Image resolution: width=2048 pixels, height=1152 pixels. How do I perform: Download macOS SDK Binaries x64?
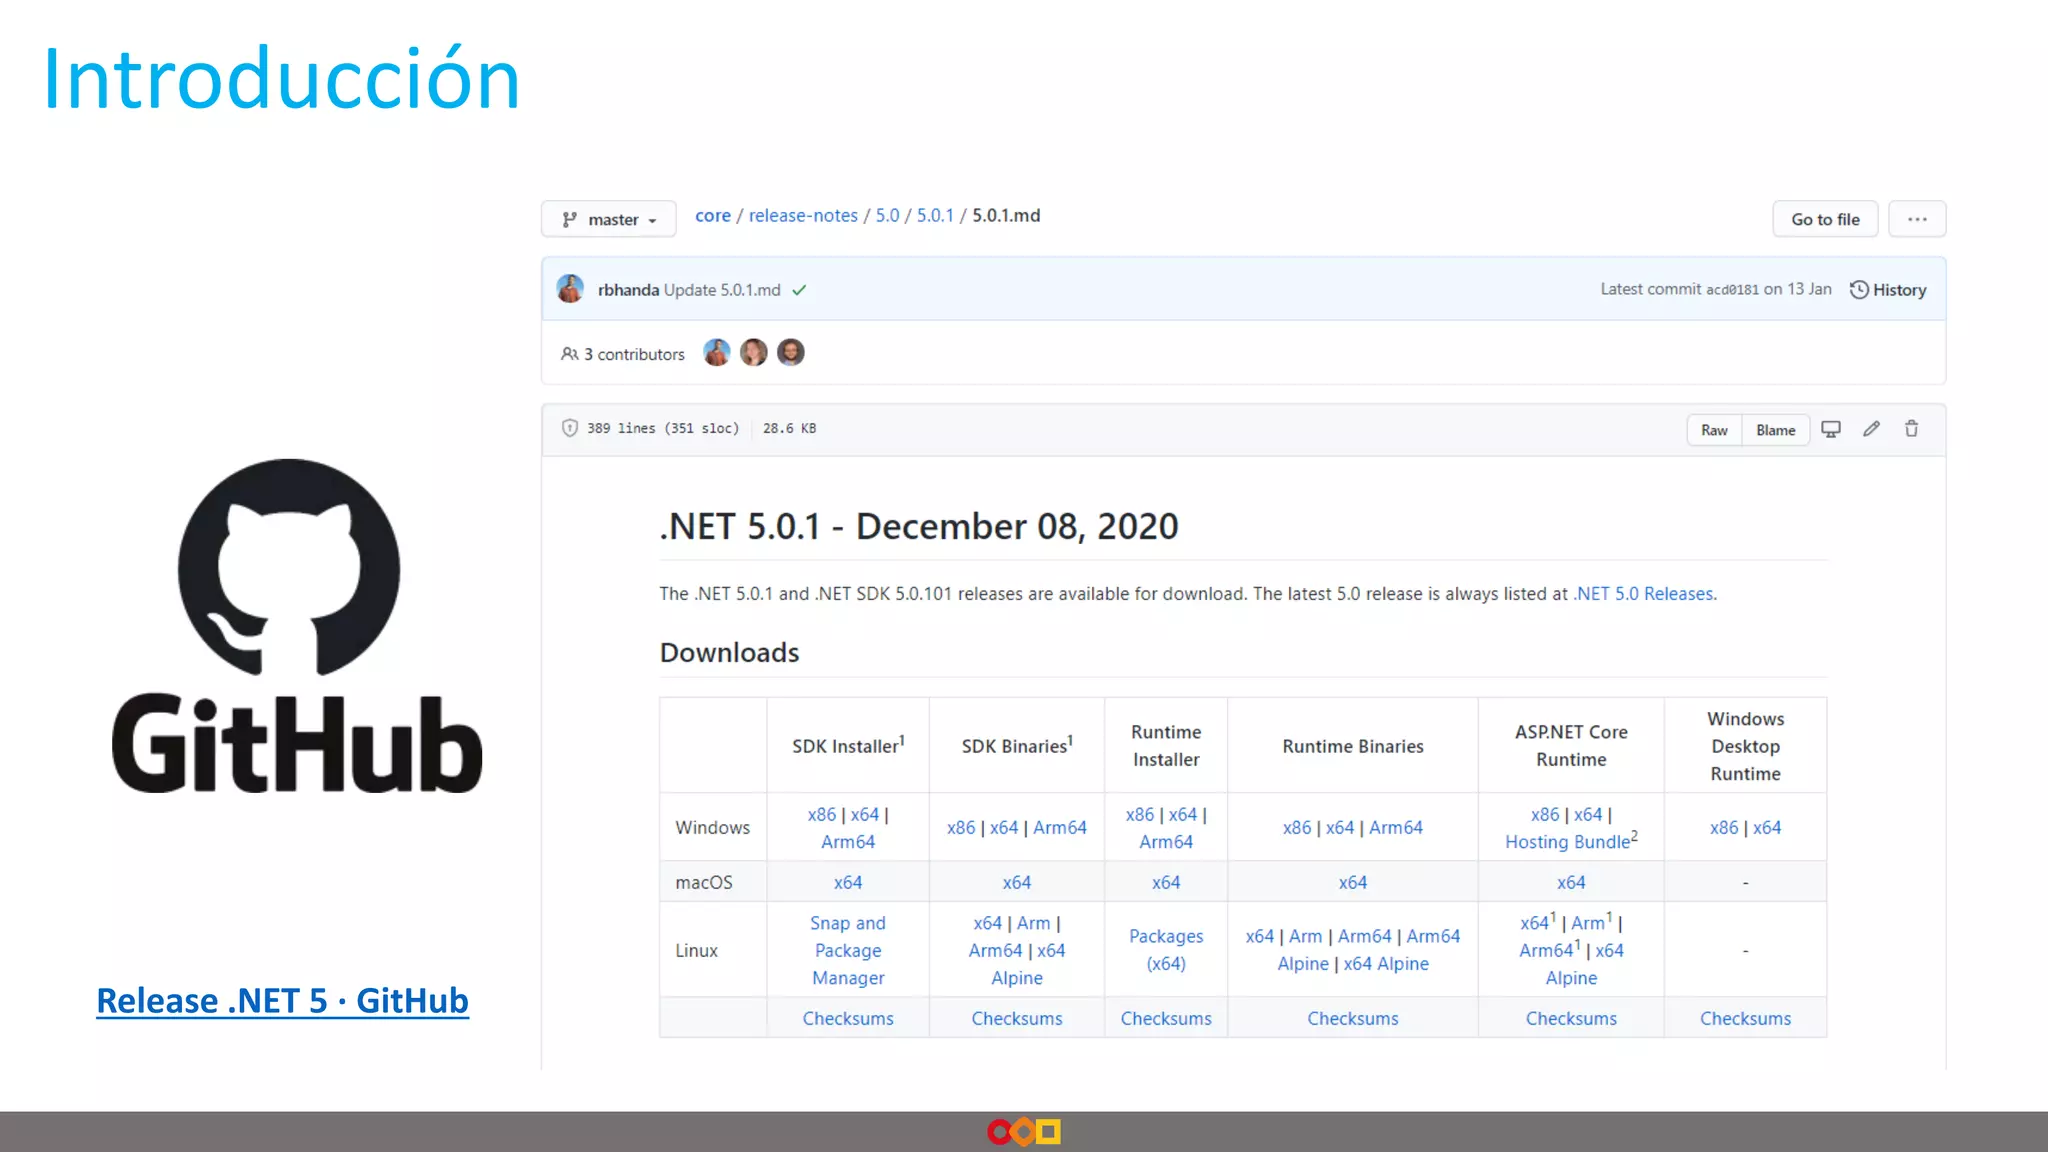coord(1016,883)
